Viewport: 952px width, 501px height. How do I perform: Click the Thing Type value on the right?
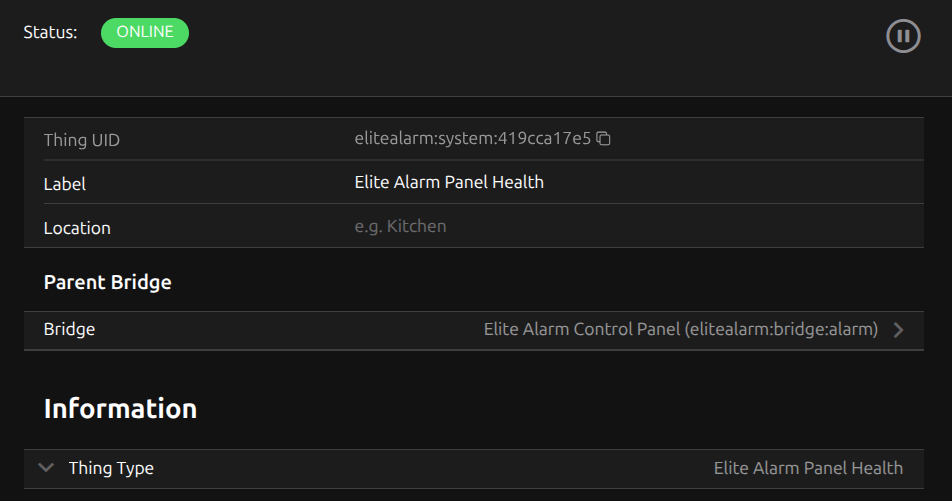tap(808, 468)
